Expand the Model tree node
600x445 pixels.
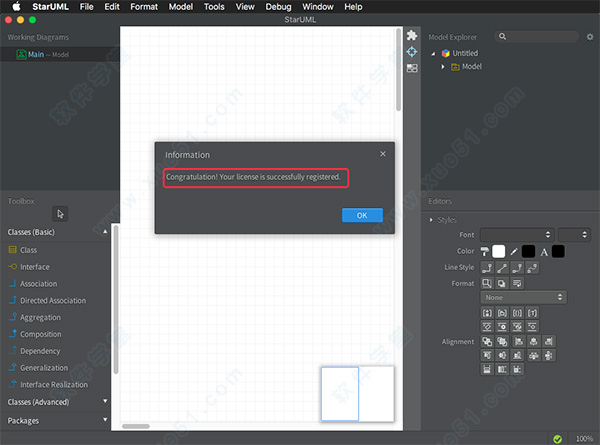(443, 67)
